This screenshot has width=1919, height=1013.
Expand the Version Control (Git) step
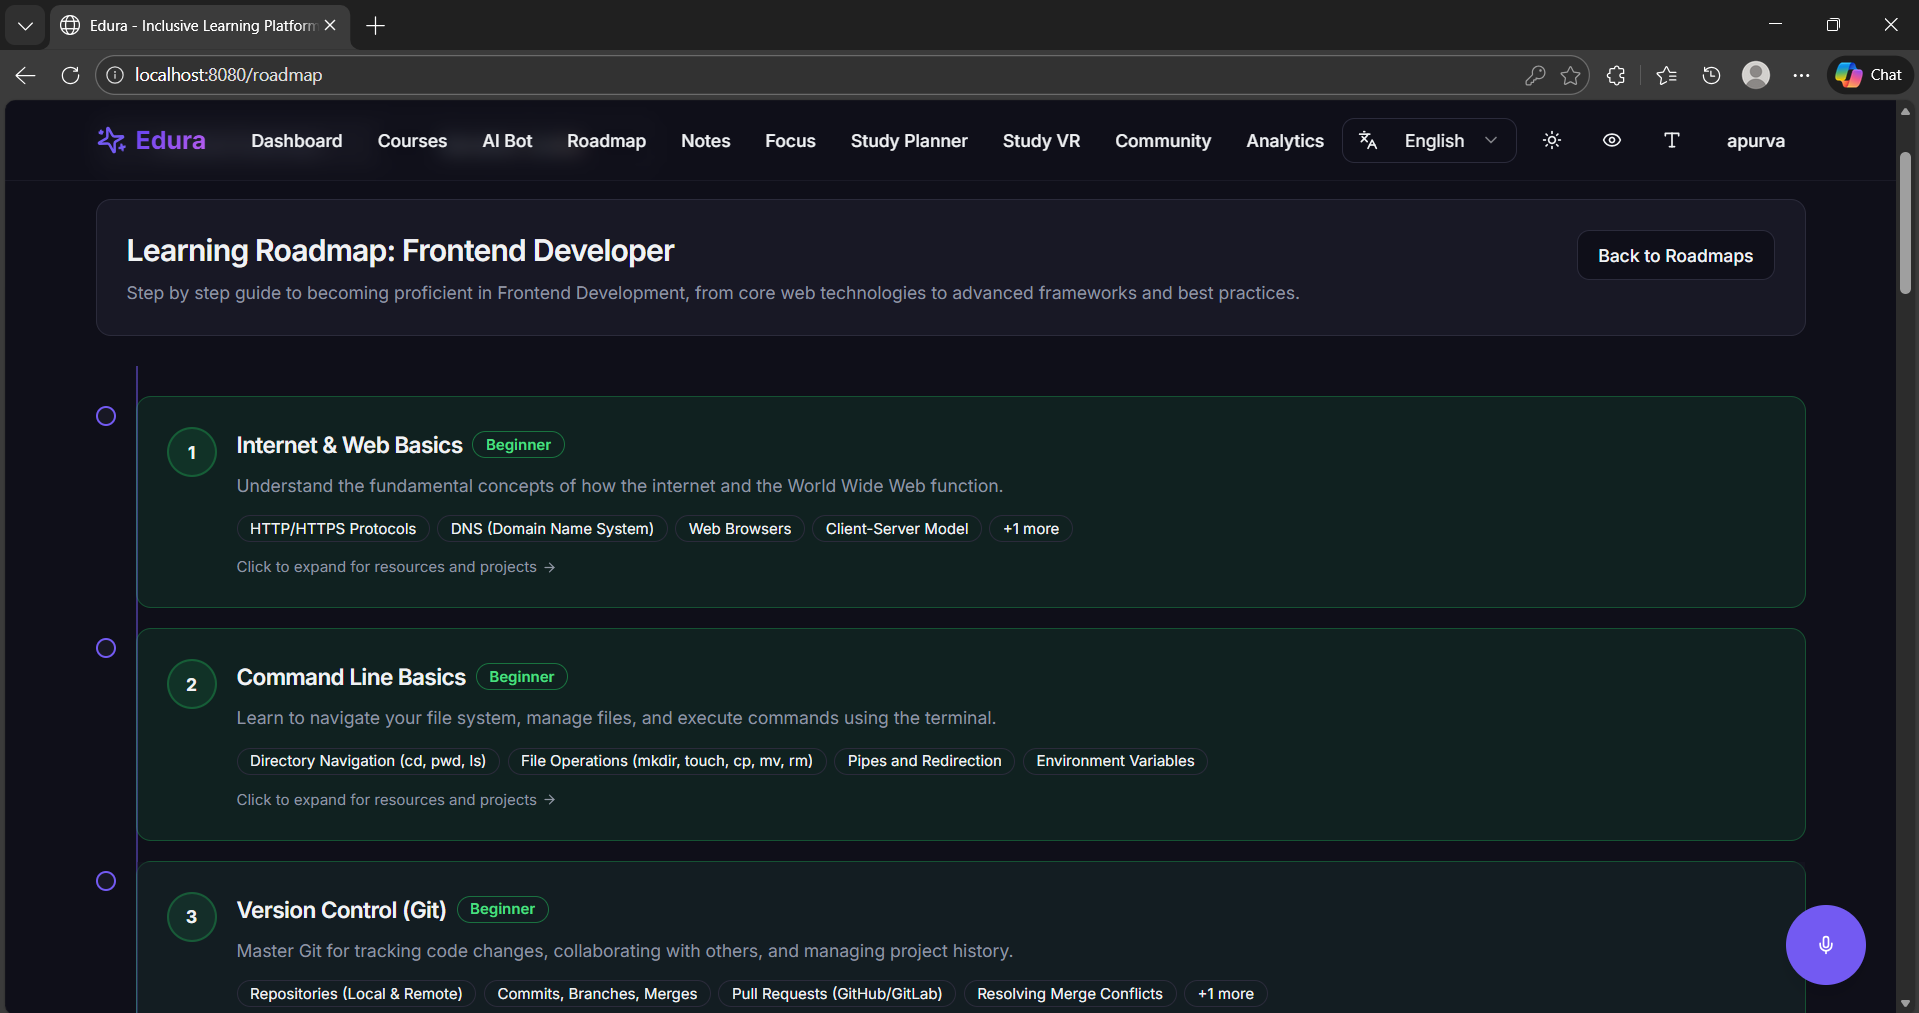[x=971, y=937]
